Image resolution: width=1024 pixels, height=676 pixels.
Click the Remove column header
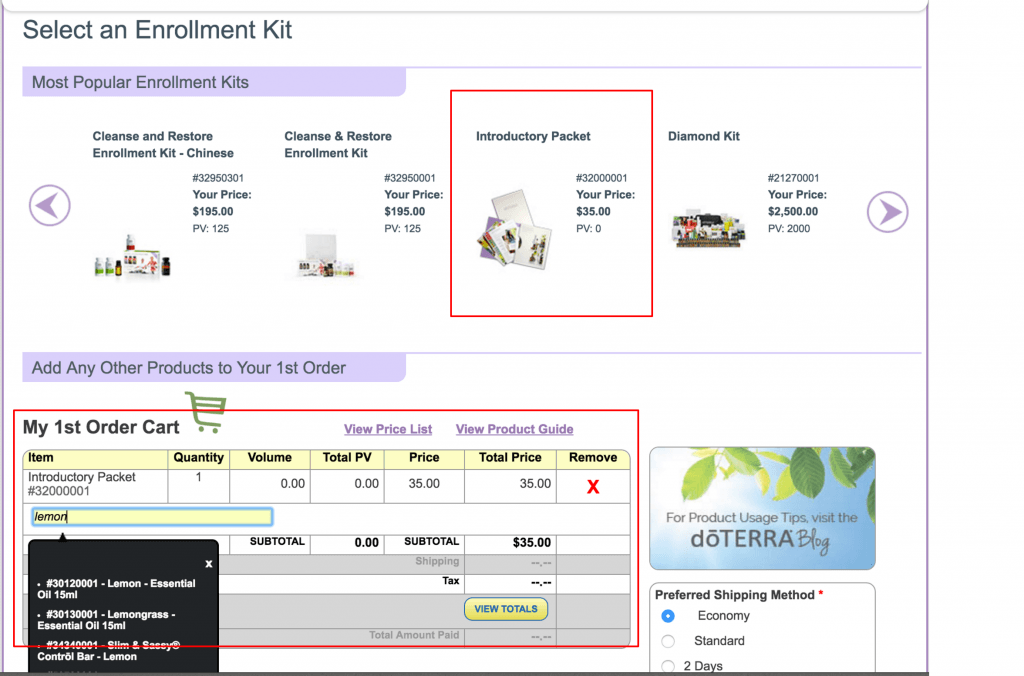pyautogui.click(x=593, y=458)
